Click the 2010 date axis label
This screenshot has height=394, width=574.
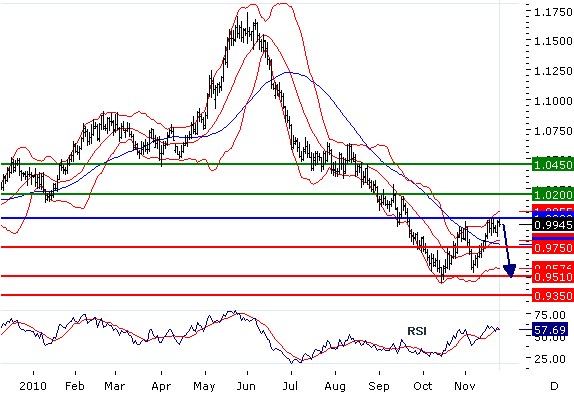33,386
